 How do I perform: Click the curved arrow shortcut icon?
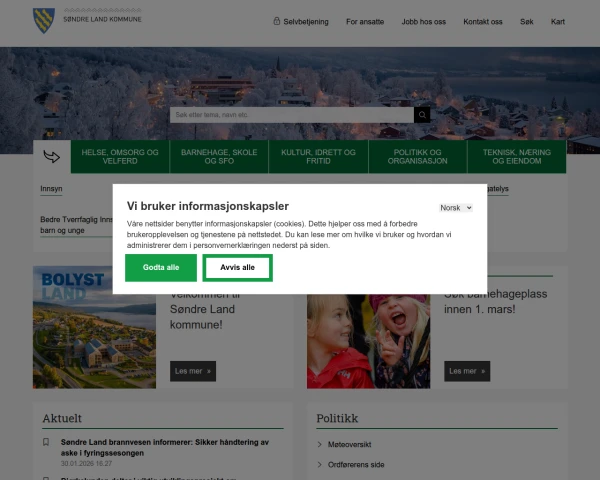pos(52,157)
